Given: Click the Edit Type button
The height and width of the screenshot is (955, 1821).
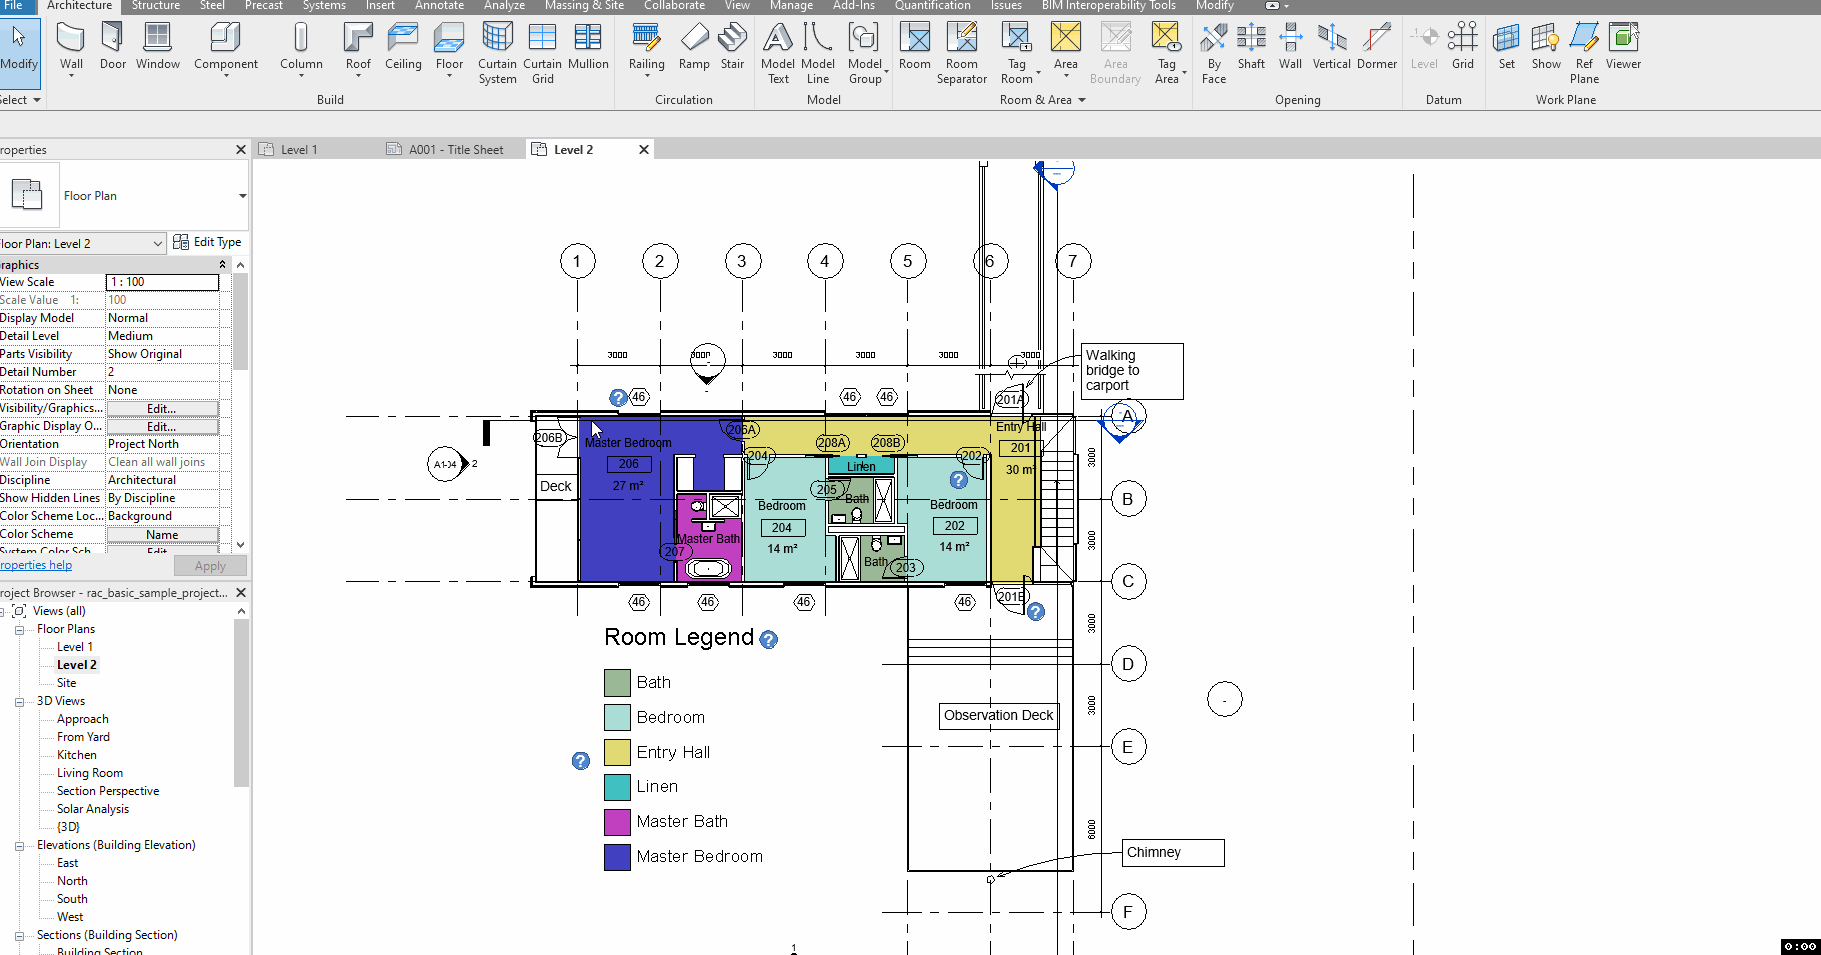Looking at the screenshot, I should (208, 242).
